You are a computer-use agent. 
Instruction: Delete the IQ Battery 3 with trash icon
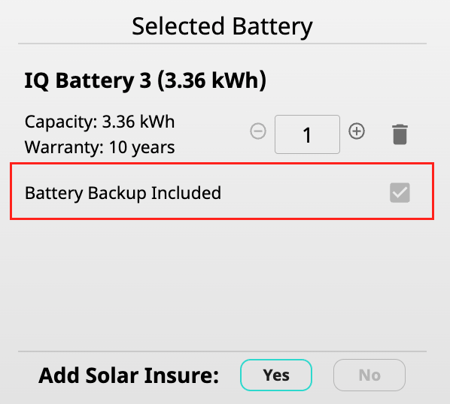400,134
